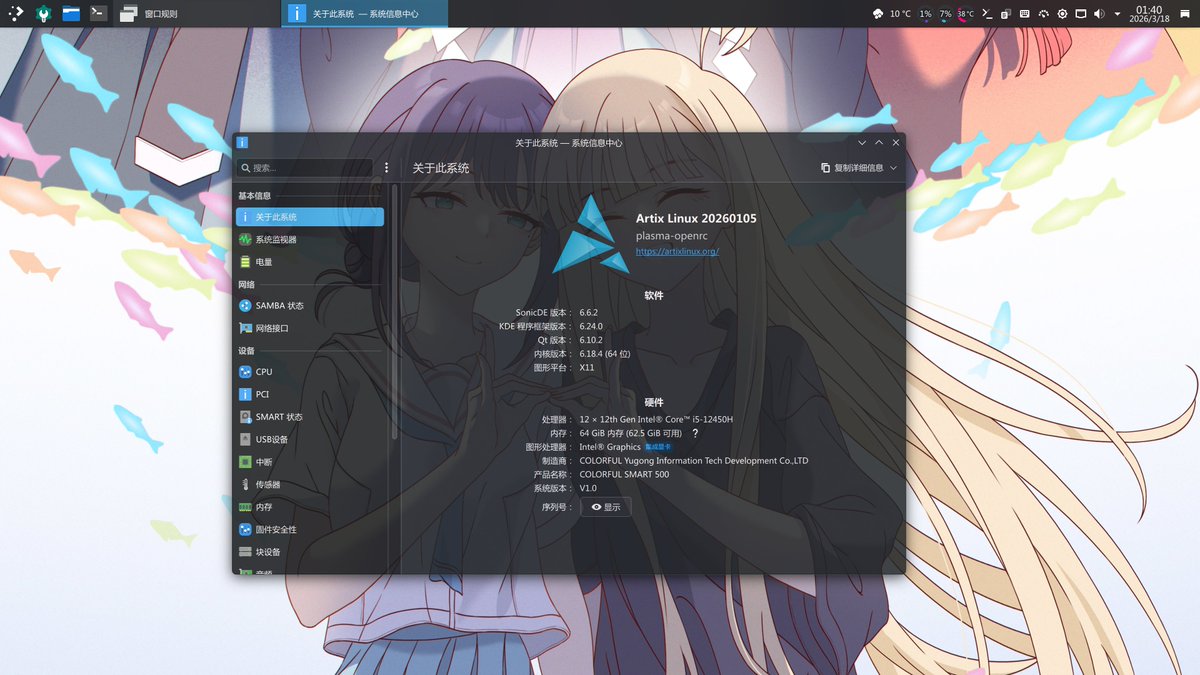Click the window icon in System Info titlebar
This screenshot has height=675, width=1200.
click(243, 143)
